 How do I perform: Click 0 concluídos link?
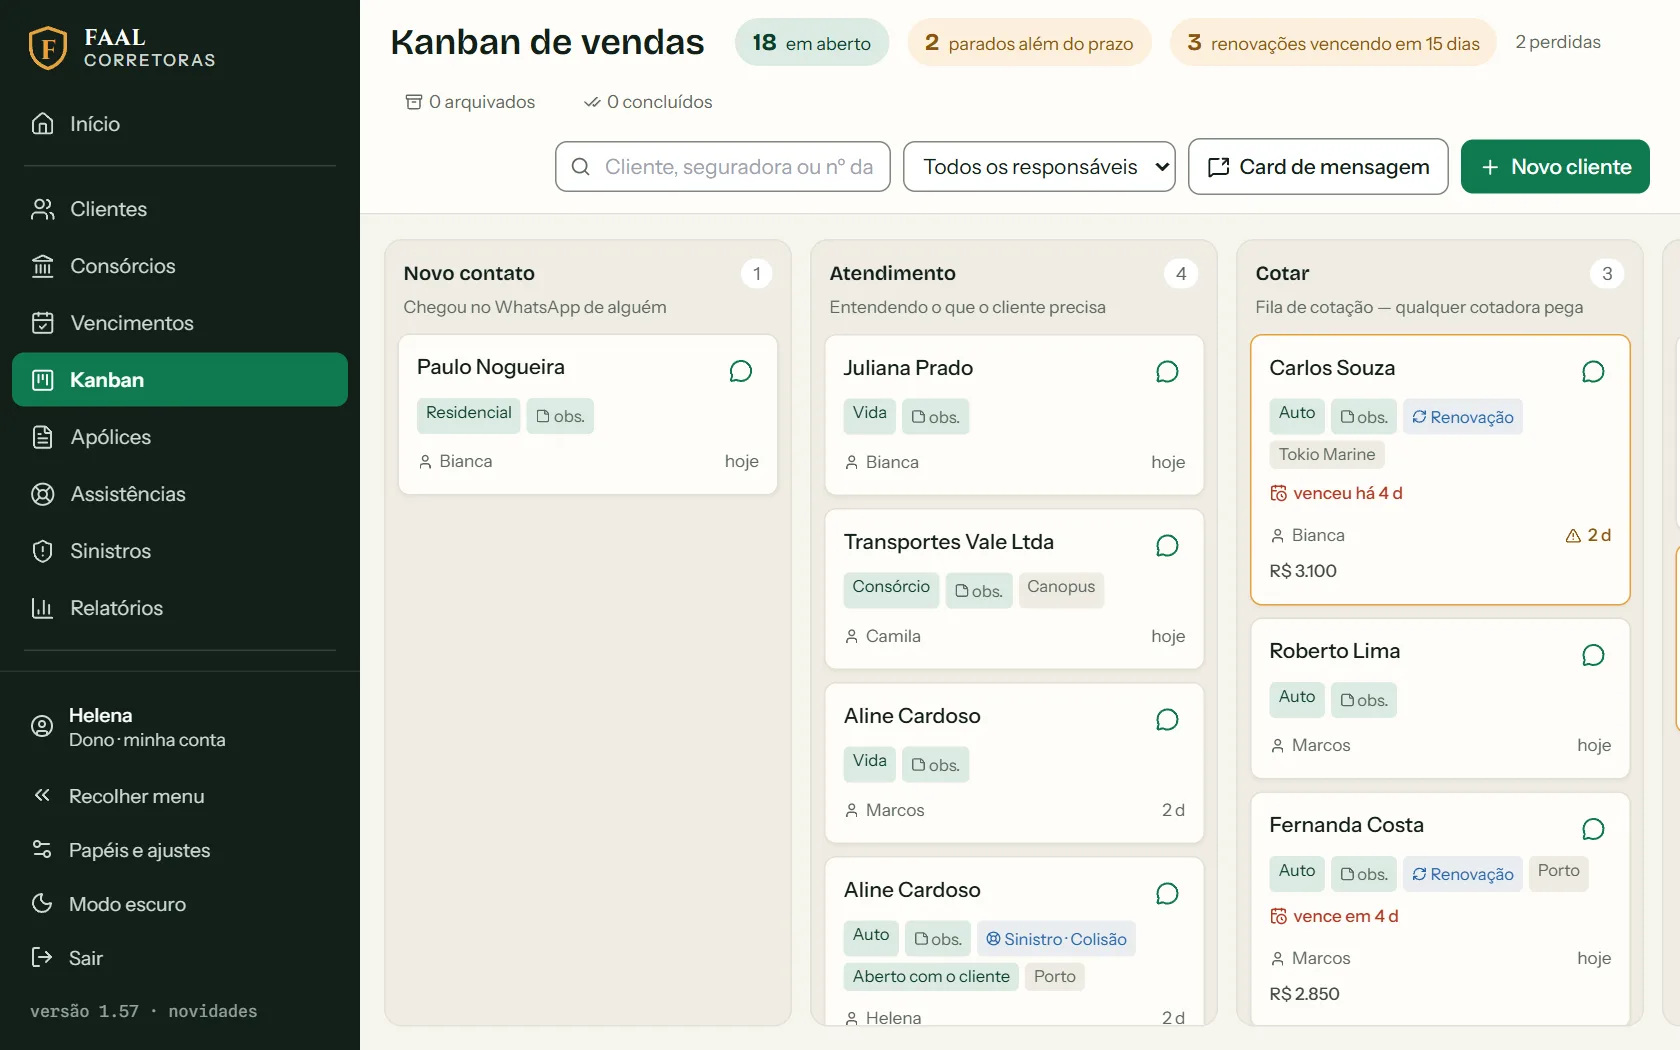coord(648,102)
